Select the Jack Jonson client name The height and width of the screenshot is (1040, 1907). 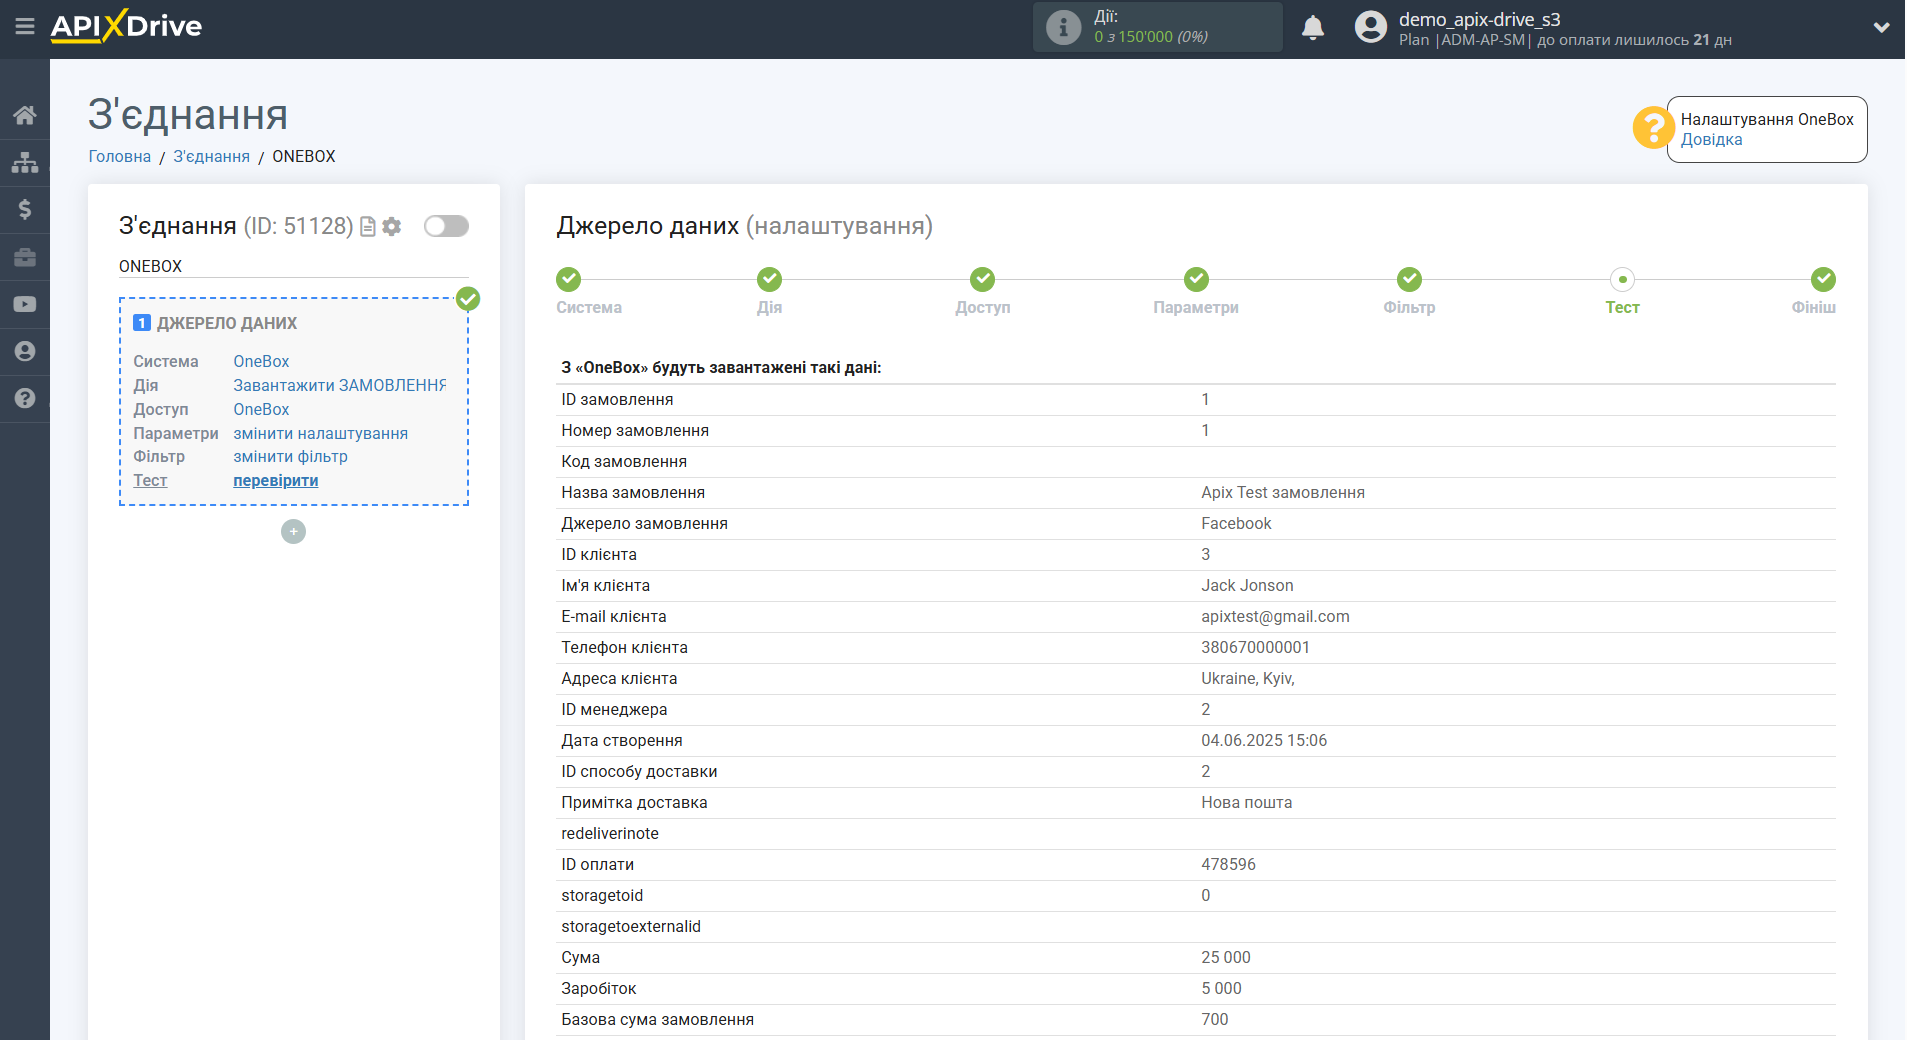1247,585
